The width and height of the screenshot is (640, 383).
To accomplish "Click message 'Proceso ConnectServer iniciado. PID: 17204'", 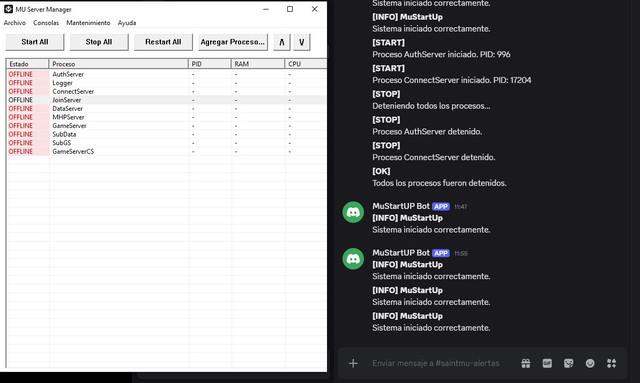I will (452, 80).
